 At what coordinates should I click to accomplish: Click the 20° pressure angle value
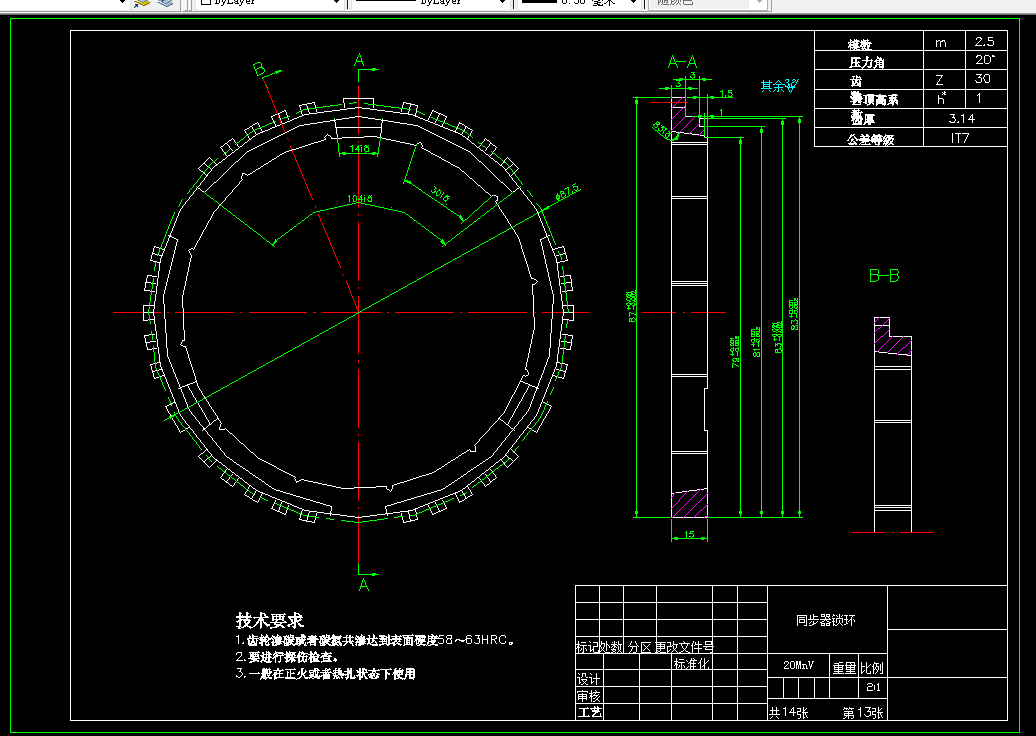[x=984, y=59]
